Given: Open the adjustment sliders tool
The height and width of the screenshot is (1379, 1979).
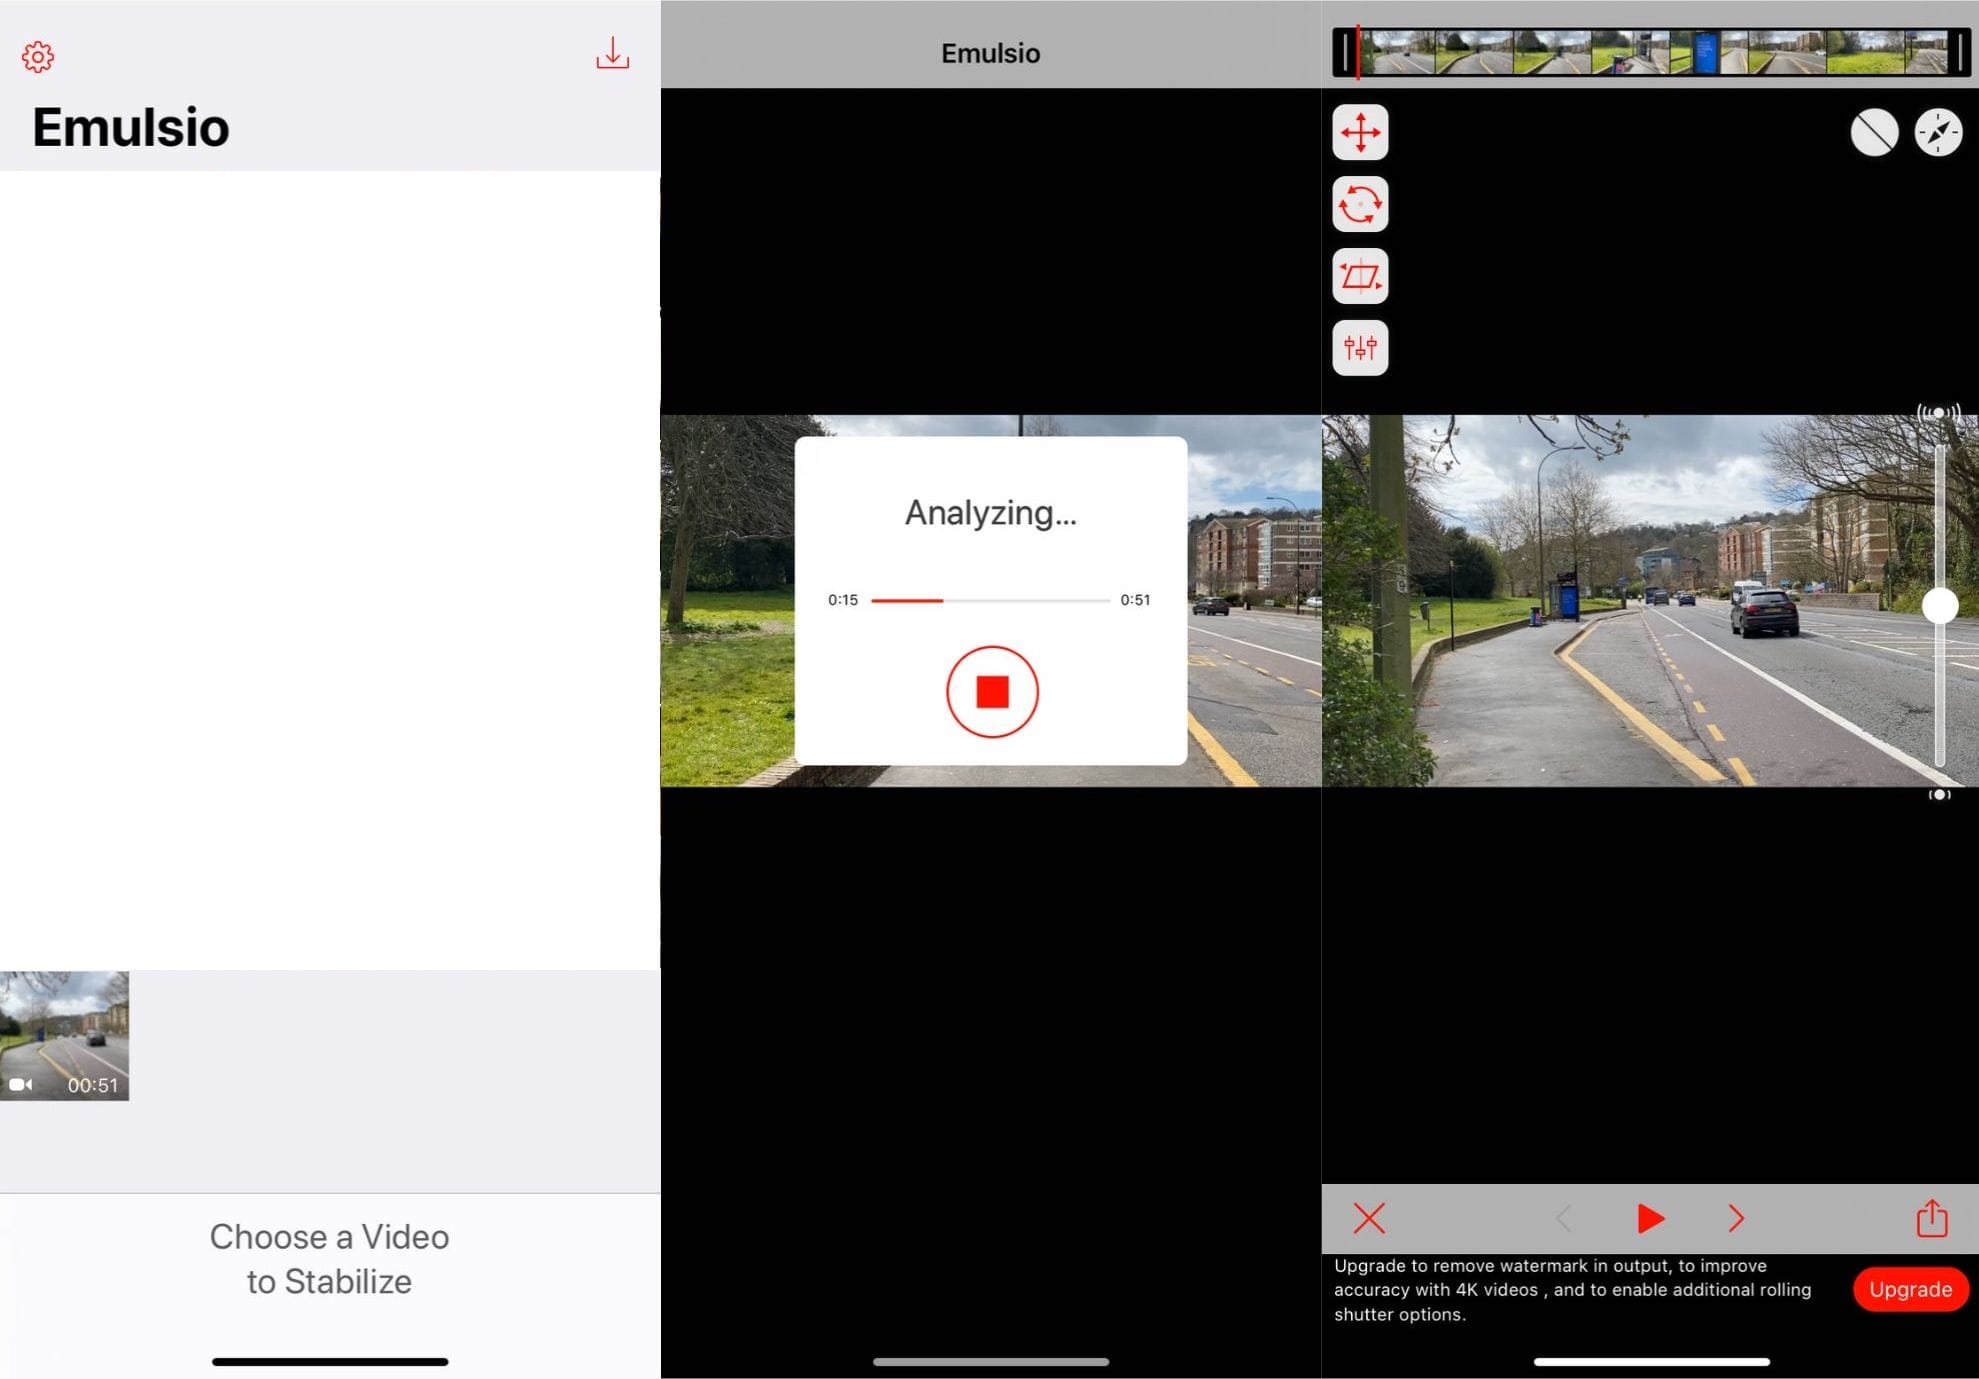Looking at the screenshot, I should pos(1360,348).
